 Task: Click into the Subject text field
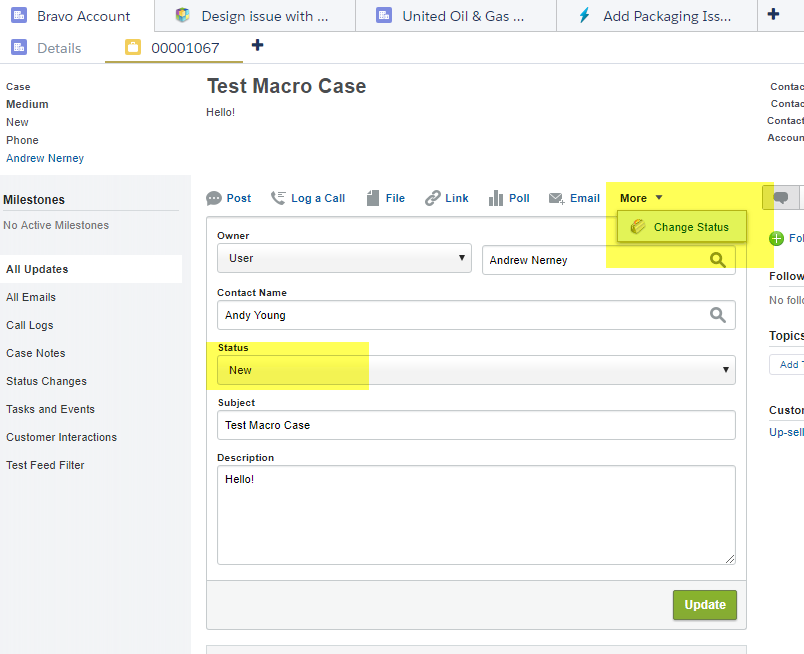475,425
